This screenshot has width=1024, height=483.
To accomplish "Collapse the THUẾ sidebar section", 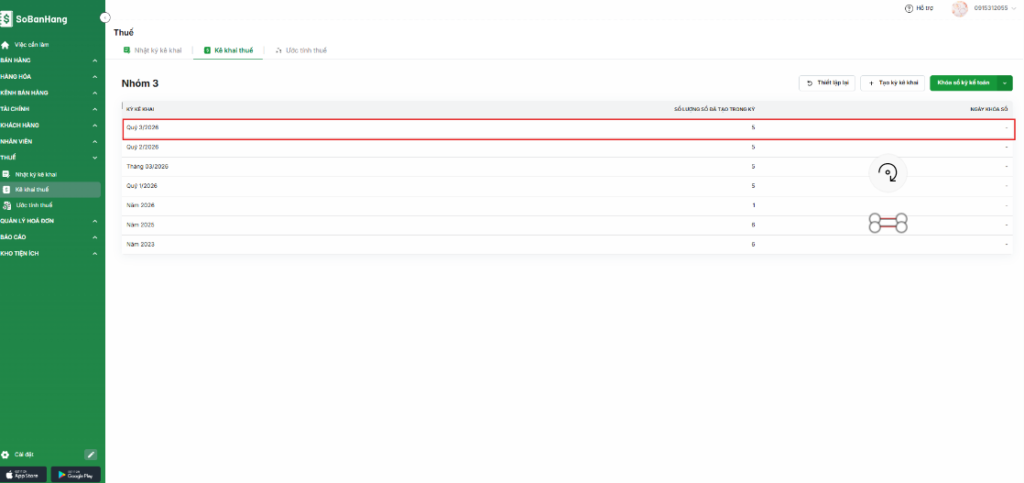I will [x=50, y=157].
